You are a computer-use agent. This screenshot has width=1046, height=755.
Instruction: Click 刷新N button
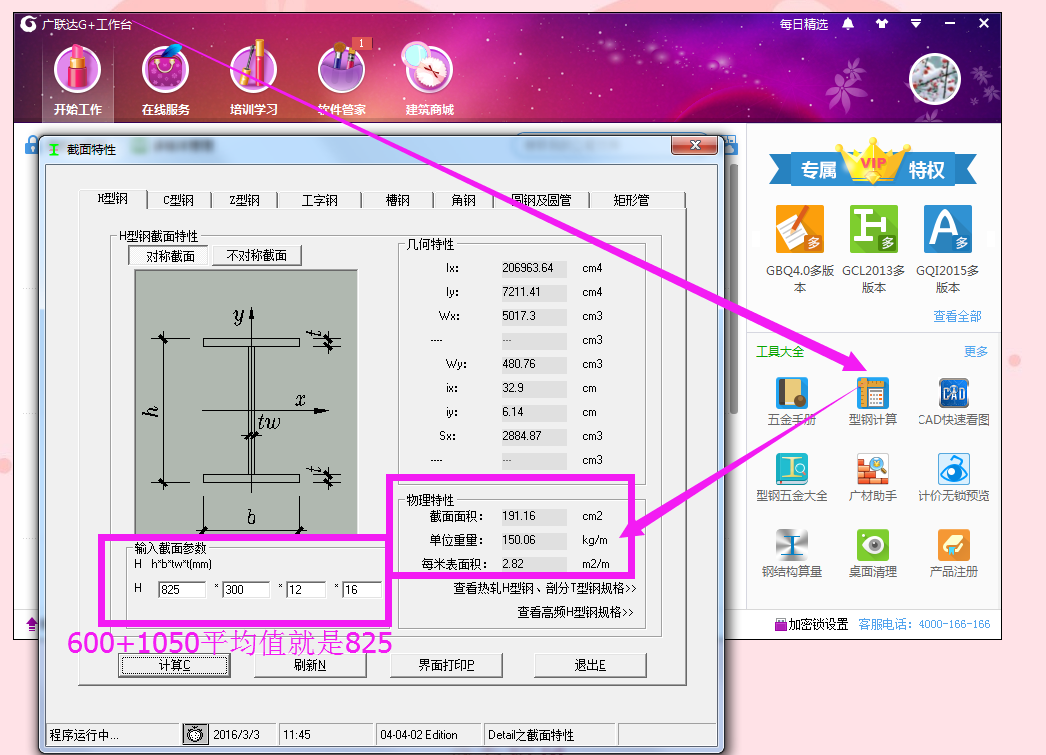point(310,665)
